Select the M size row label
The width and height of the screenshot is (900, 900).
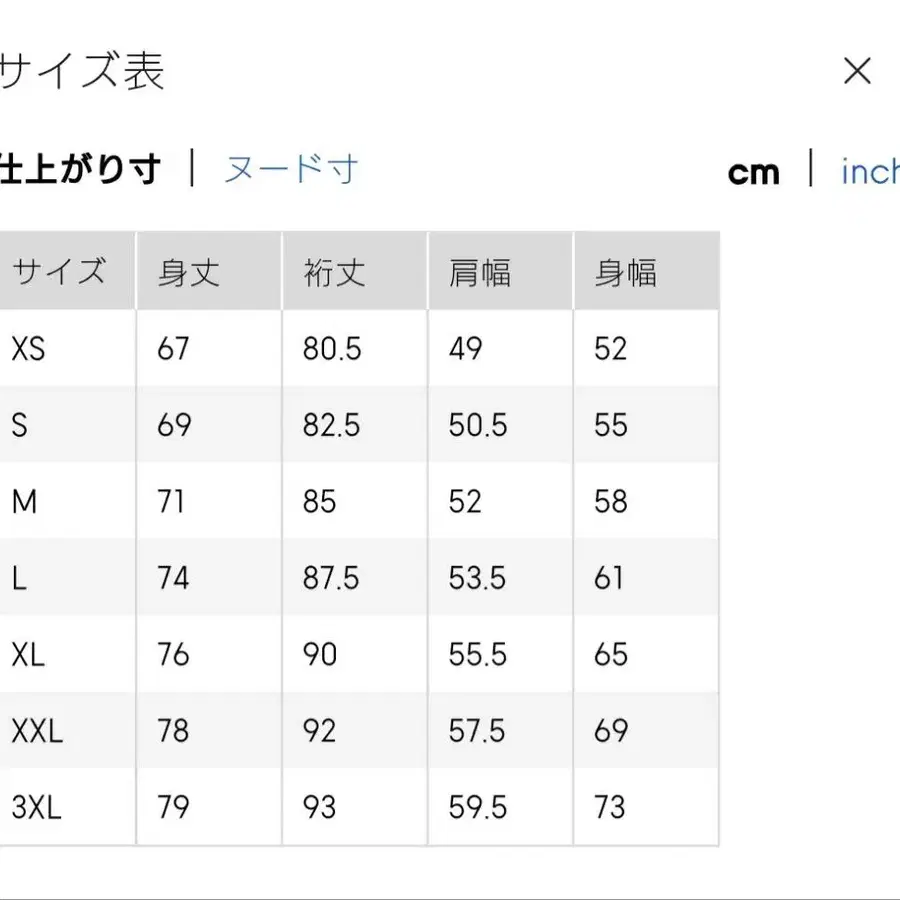click(25, 501)
